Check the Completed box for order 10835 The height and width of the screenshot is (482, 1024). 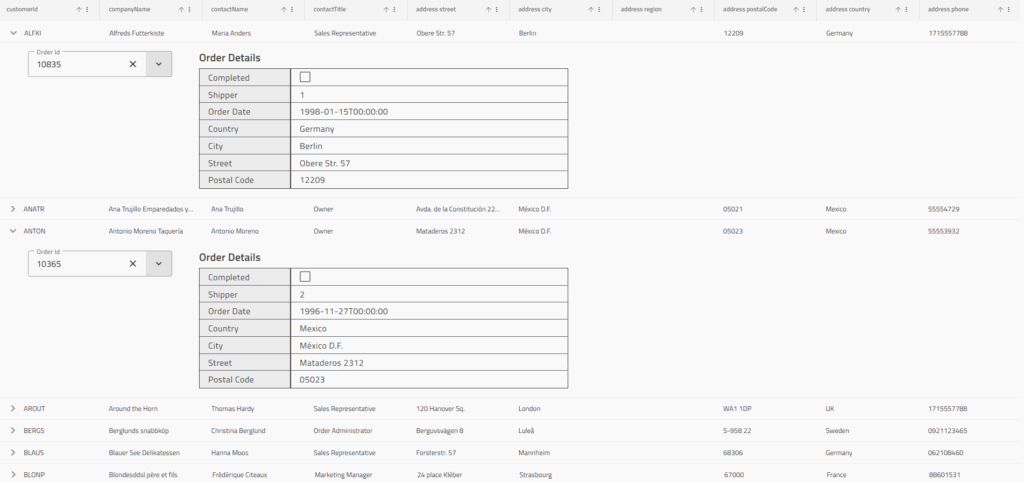point(305,77)
